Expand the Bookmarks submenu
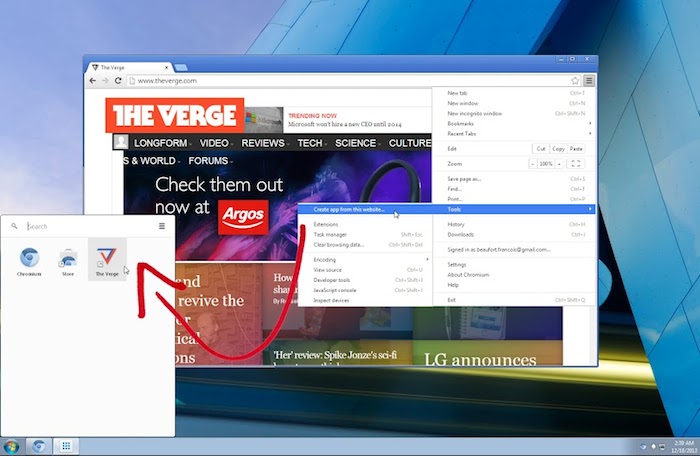The image size is (700, 456). pos(514,123)
